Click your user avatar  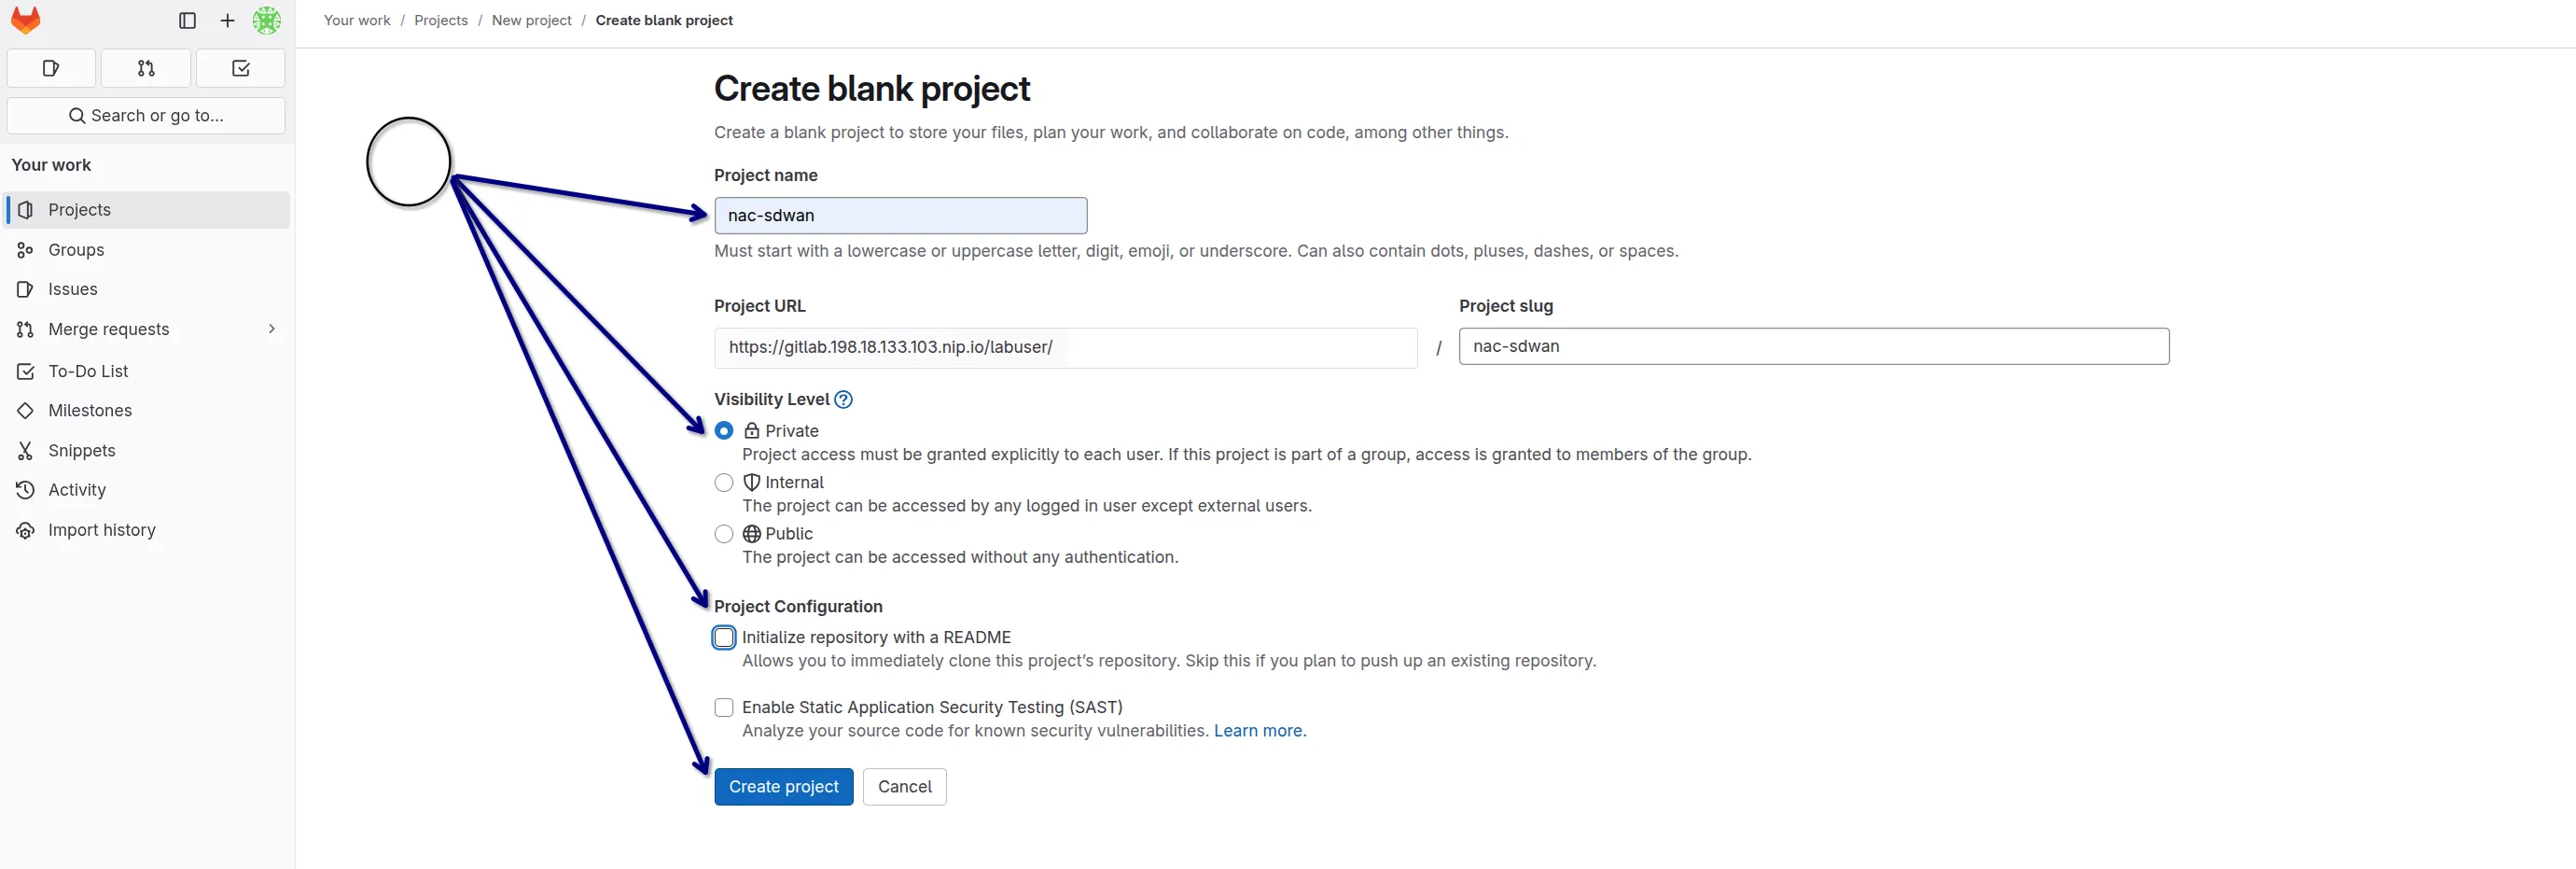pos(267,20)
